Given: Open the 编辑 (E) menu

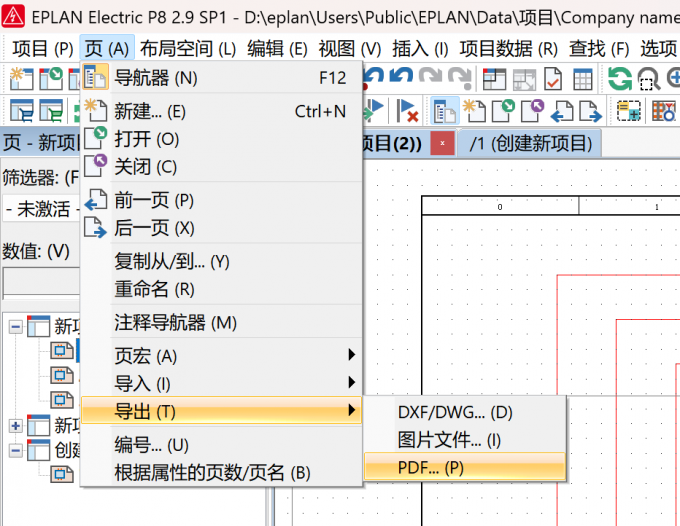Looking at the screenshot, I should tap(277, 49).
